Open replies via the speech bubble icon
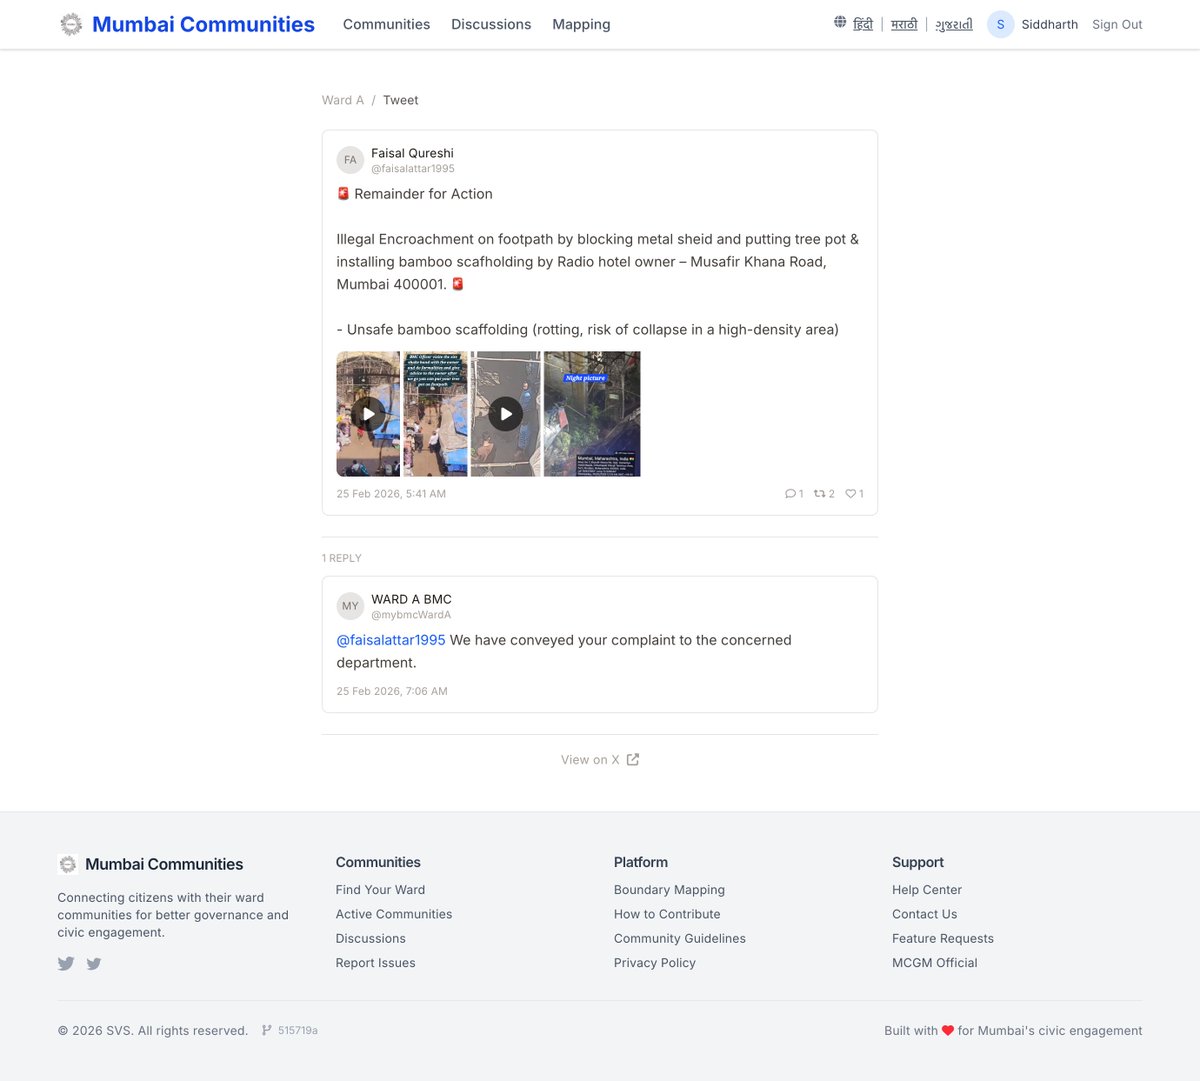The width and height of the screenshot is (1200, 1081). click(790, 493)
